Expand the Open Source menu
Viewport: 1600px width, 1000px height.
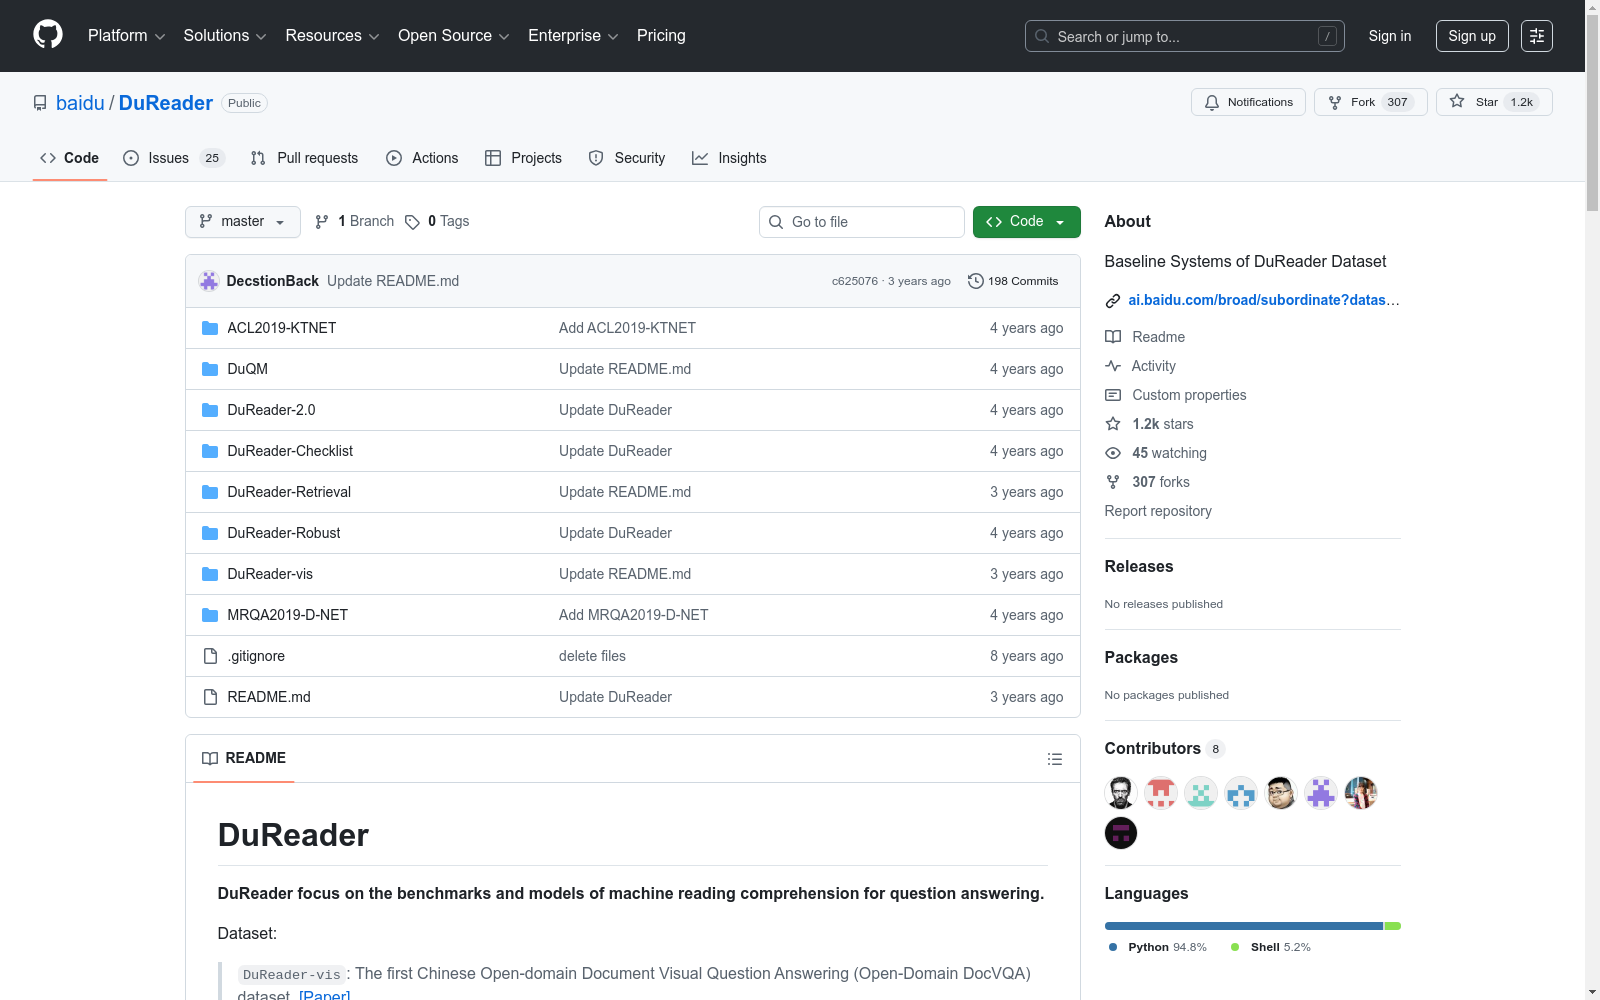point(454,36)
